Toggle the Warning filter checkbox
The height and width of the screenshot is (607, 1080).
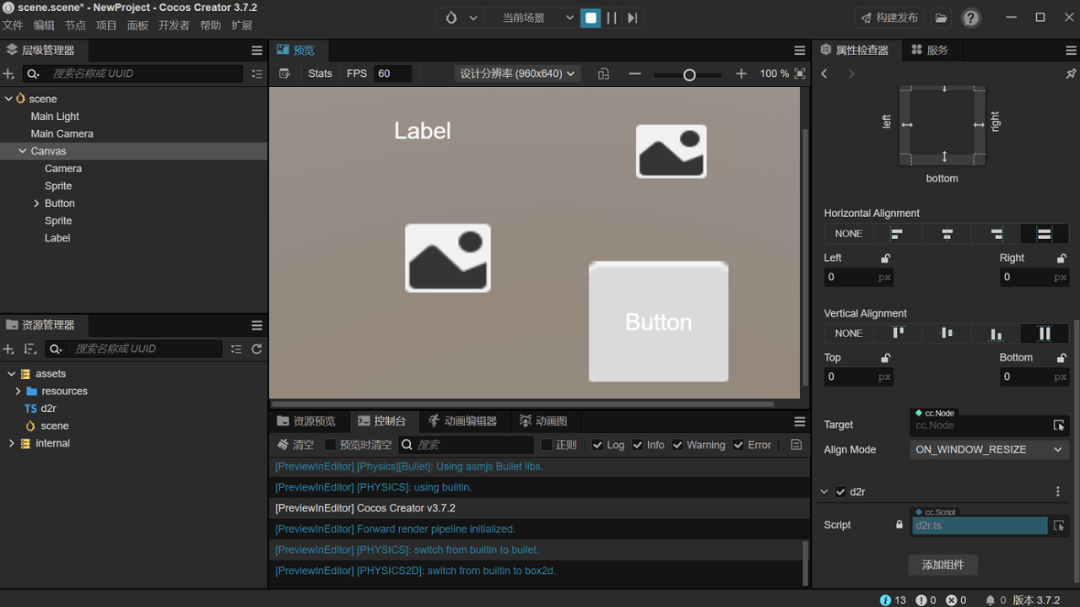point(678,445)
